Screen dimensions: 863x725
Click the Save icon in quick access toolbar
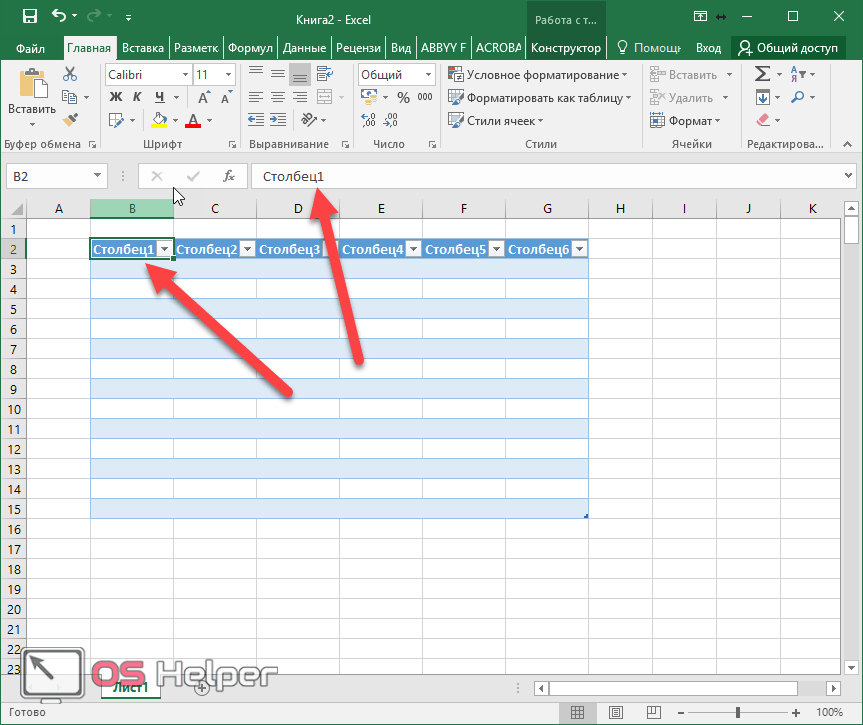click(29, 17)
